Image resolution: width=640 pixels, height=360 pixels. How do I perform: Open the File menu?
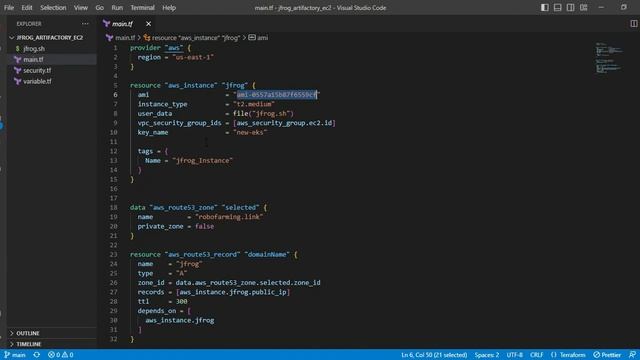(9, 7)
